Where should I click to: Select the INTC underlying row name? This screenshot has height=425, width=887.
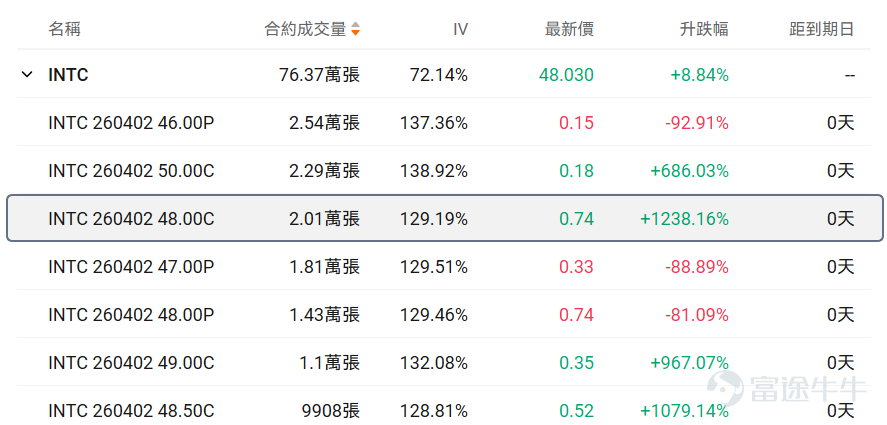tap(68, 75)
